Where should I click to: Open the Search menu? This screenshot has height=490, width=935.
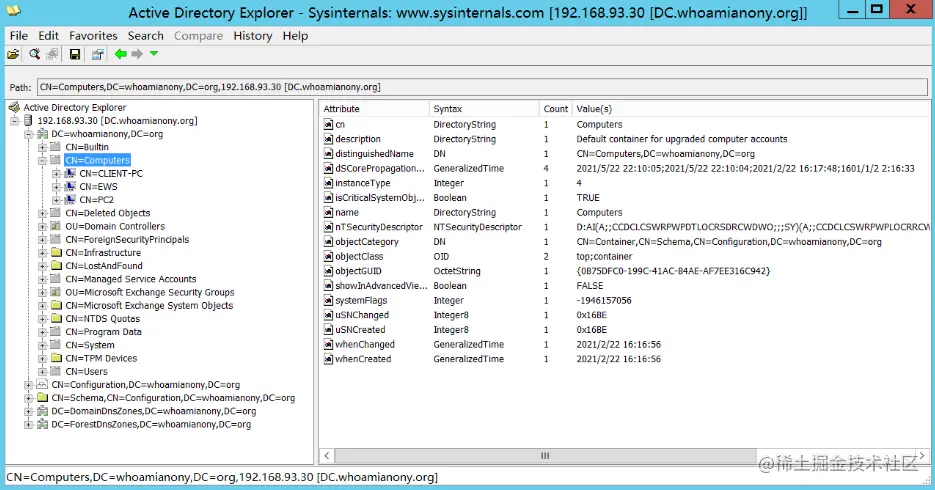(145, 36)
